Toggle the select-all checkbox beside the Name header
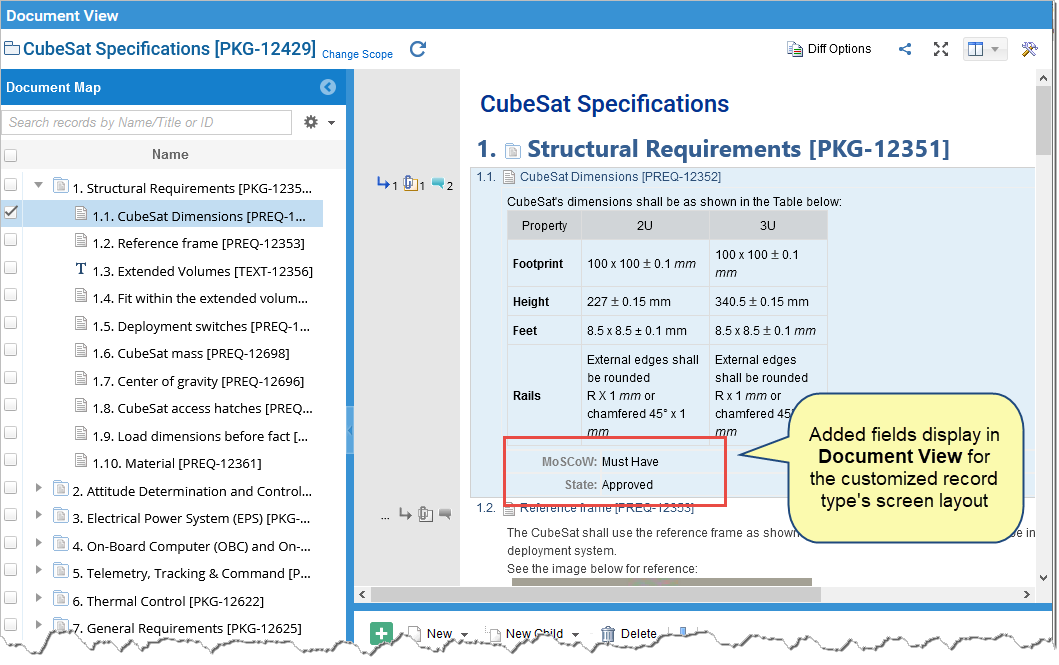 point(10,155)
